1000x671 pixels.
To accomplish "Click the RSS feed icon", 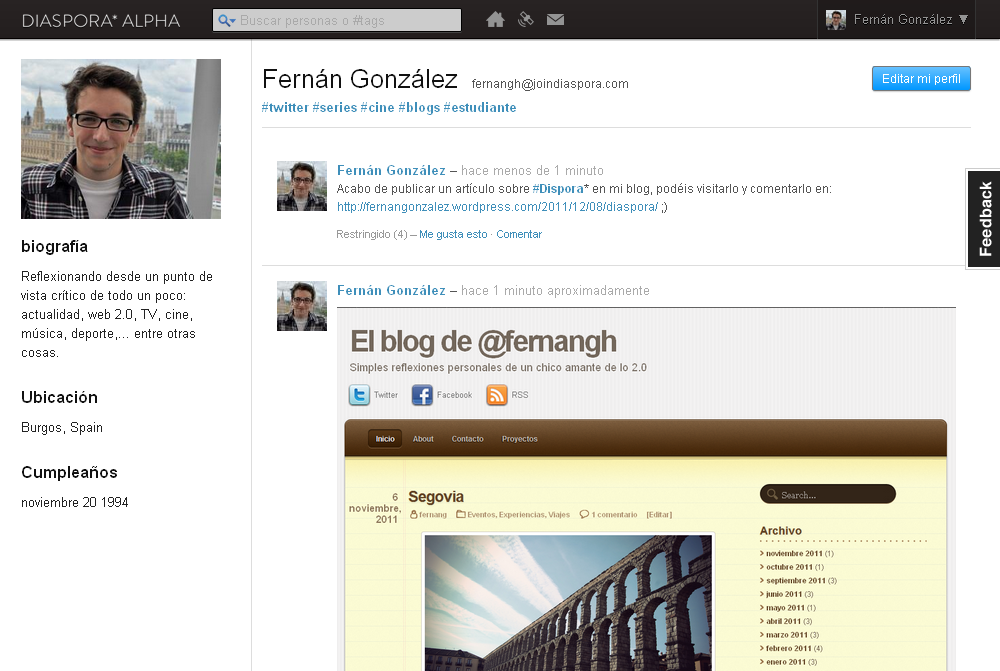I will click(x=497, y=395).
